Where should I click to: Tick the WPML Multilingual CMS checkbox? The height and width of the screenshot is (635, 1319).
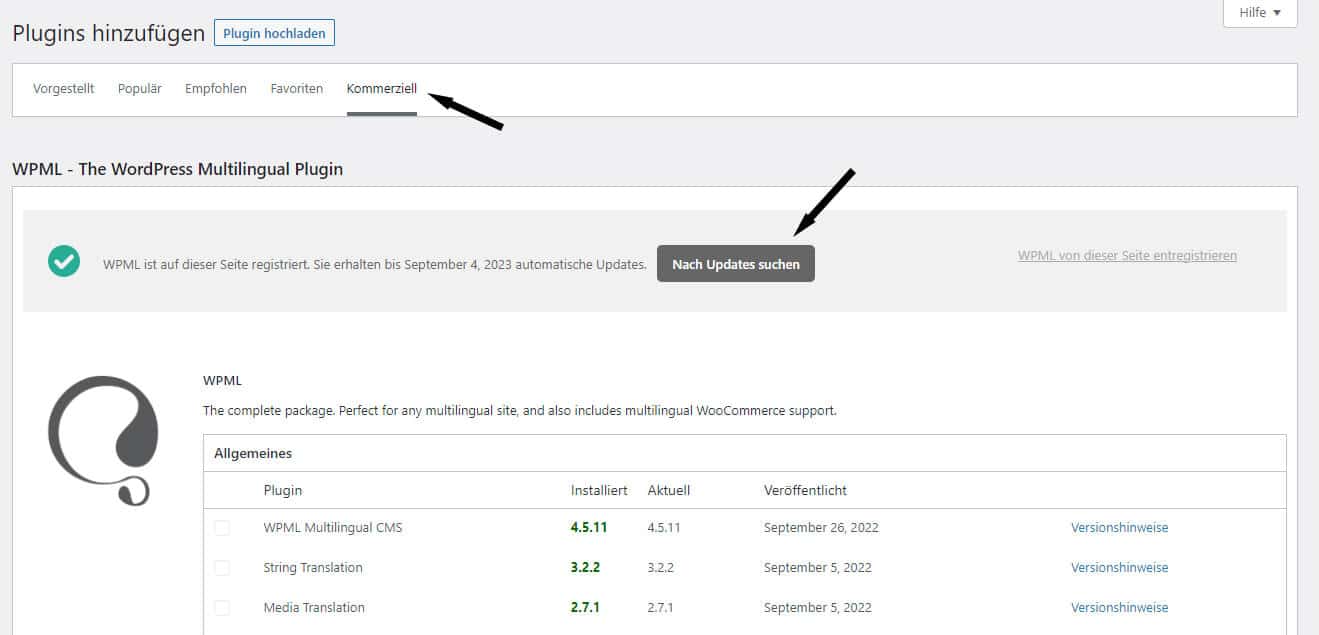[222, 528]
